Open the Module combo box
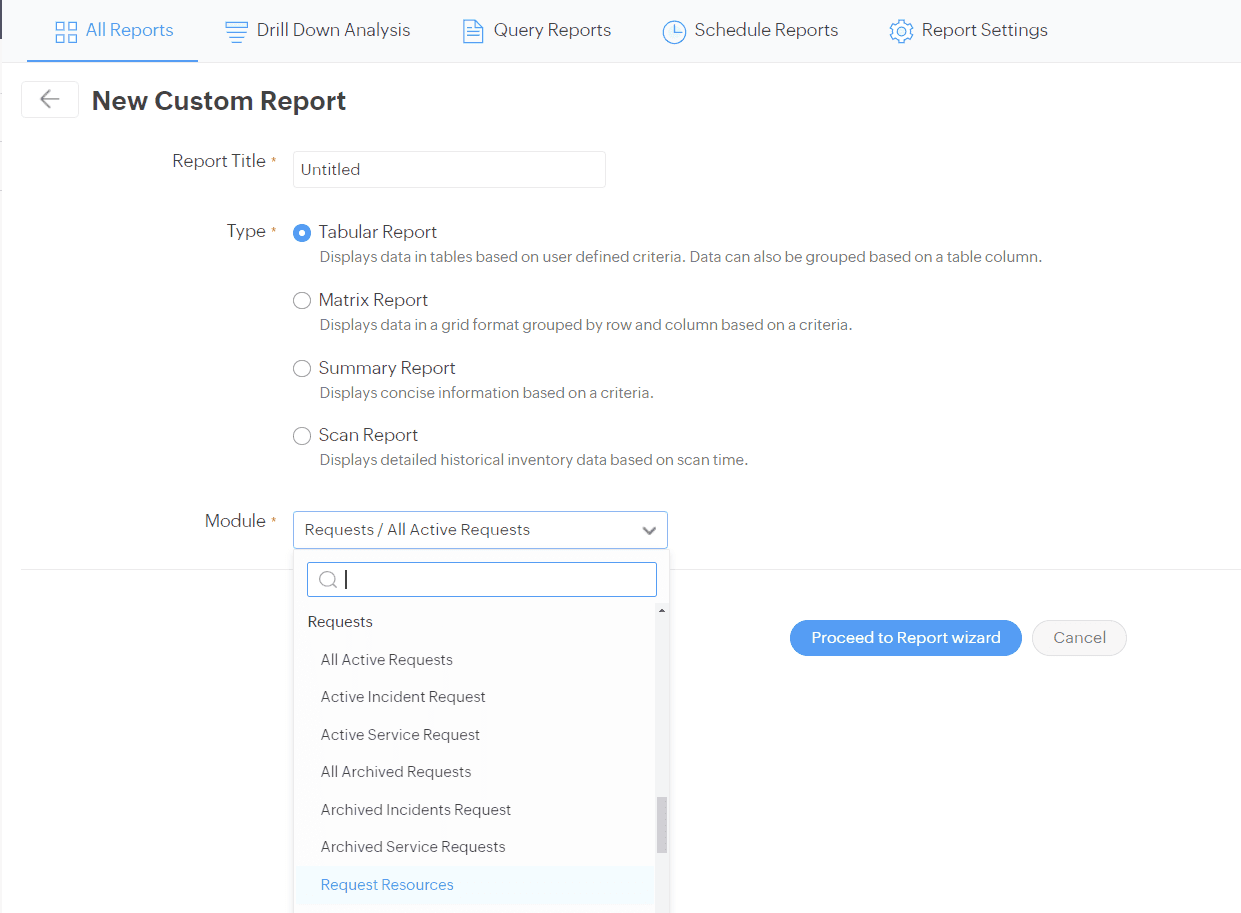Screen dimensions: 1241x913 point(480,529)
